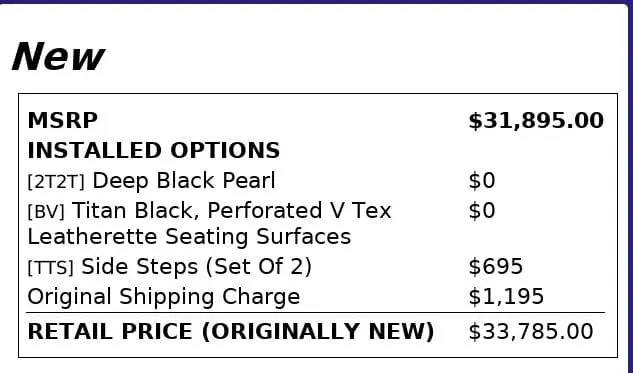Screen dimensions: 633x373
Task: Click the Titan Black, Perforated V Tex text
Action: [x=232, y=211]
